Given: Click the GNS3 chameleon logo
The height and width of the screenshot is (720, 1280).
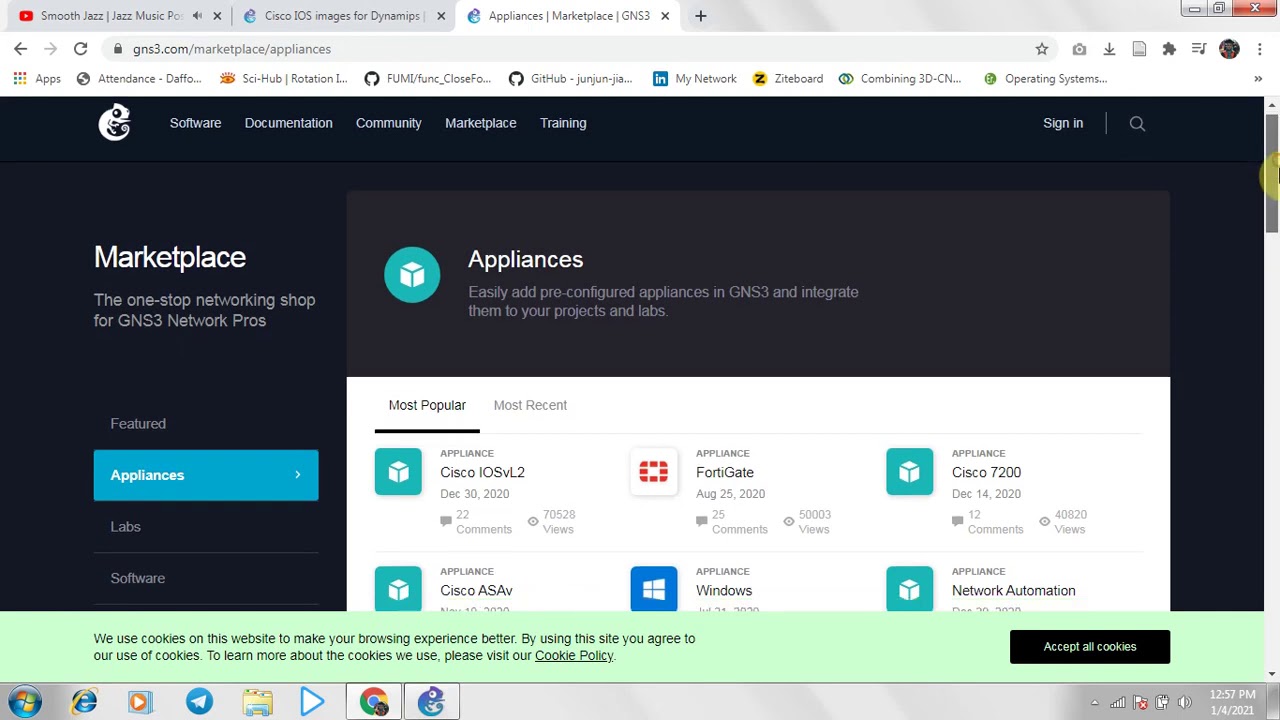Looking at the screenshot, I should point(115,122).
